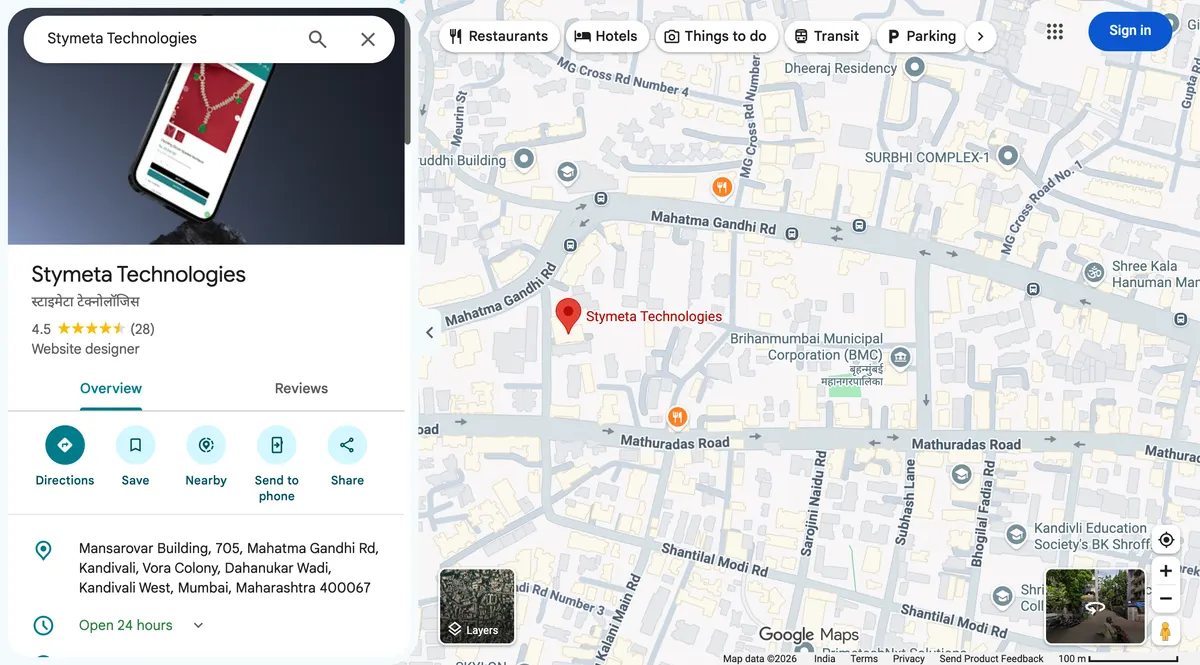Open the Google apps grid icon
This screenshot has width=1200, height=665.
click(x=1054, y=31)
